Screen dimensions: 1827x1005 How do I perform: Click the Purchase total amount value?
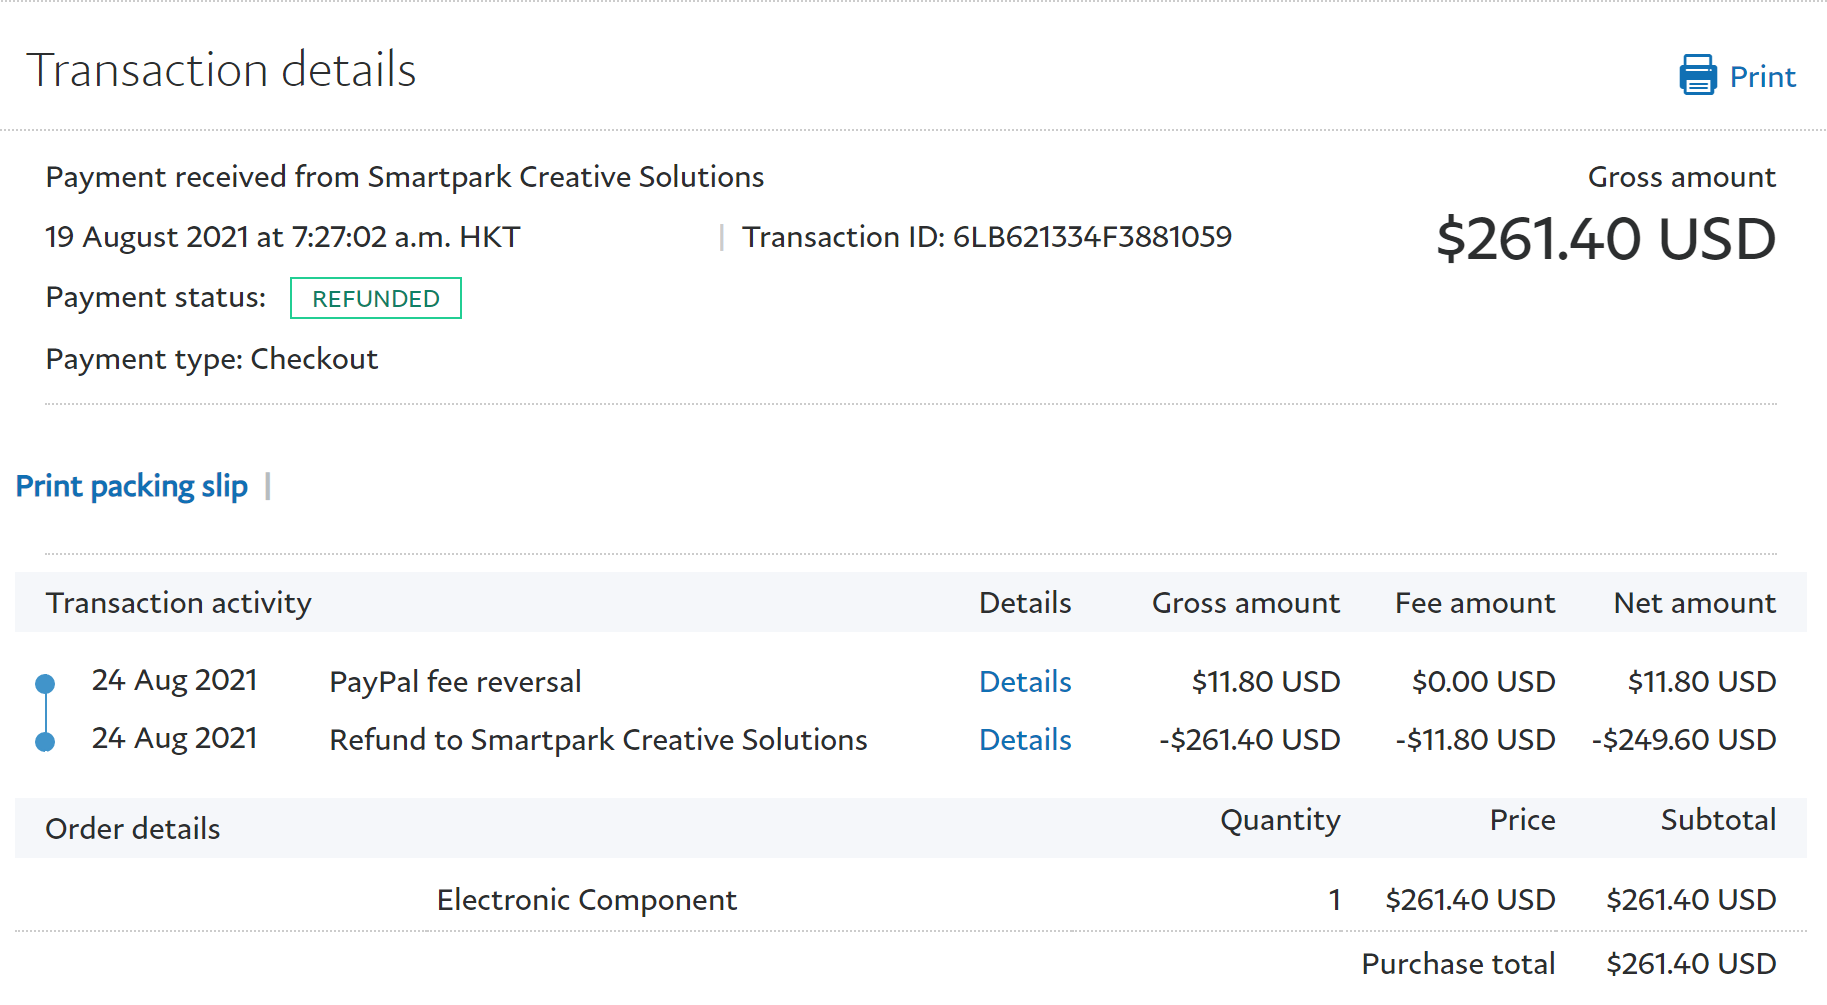pyautogui.click(x=1690, y=964)
